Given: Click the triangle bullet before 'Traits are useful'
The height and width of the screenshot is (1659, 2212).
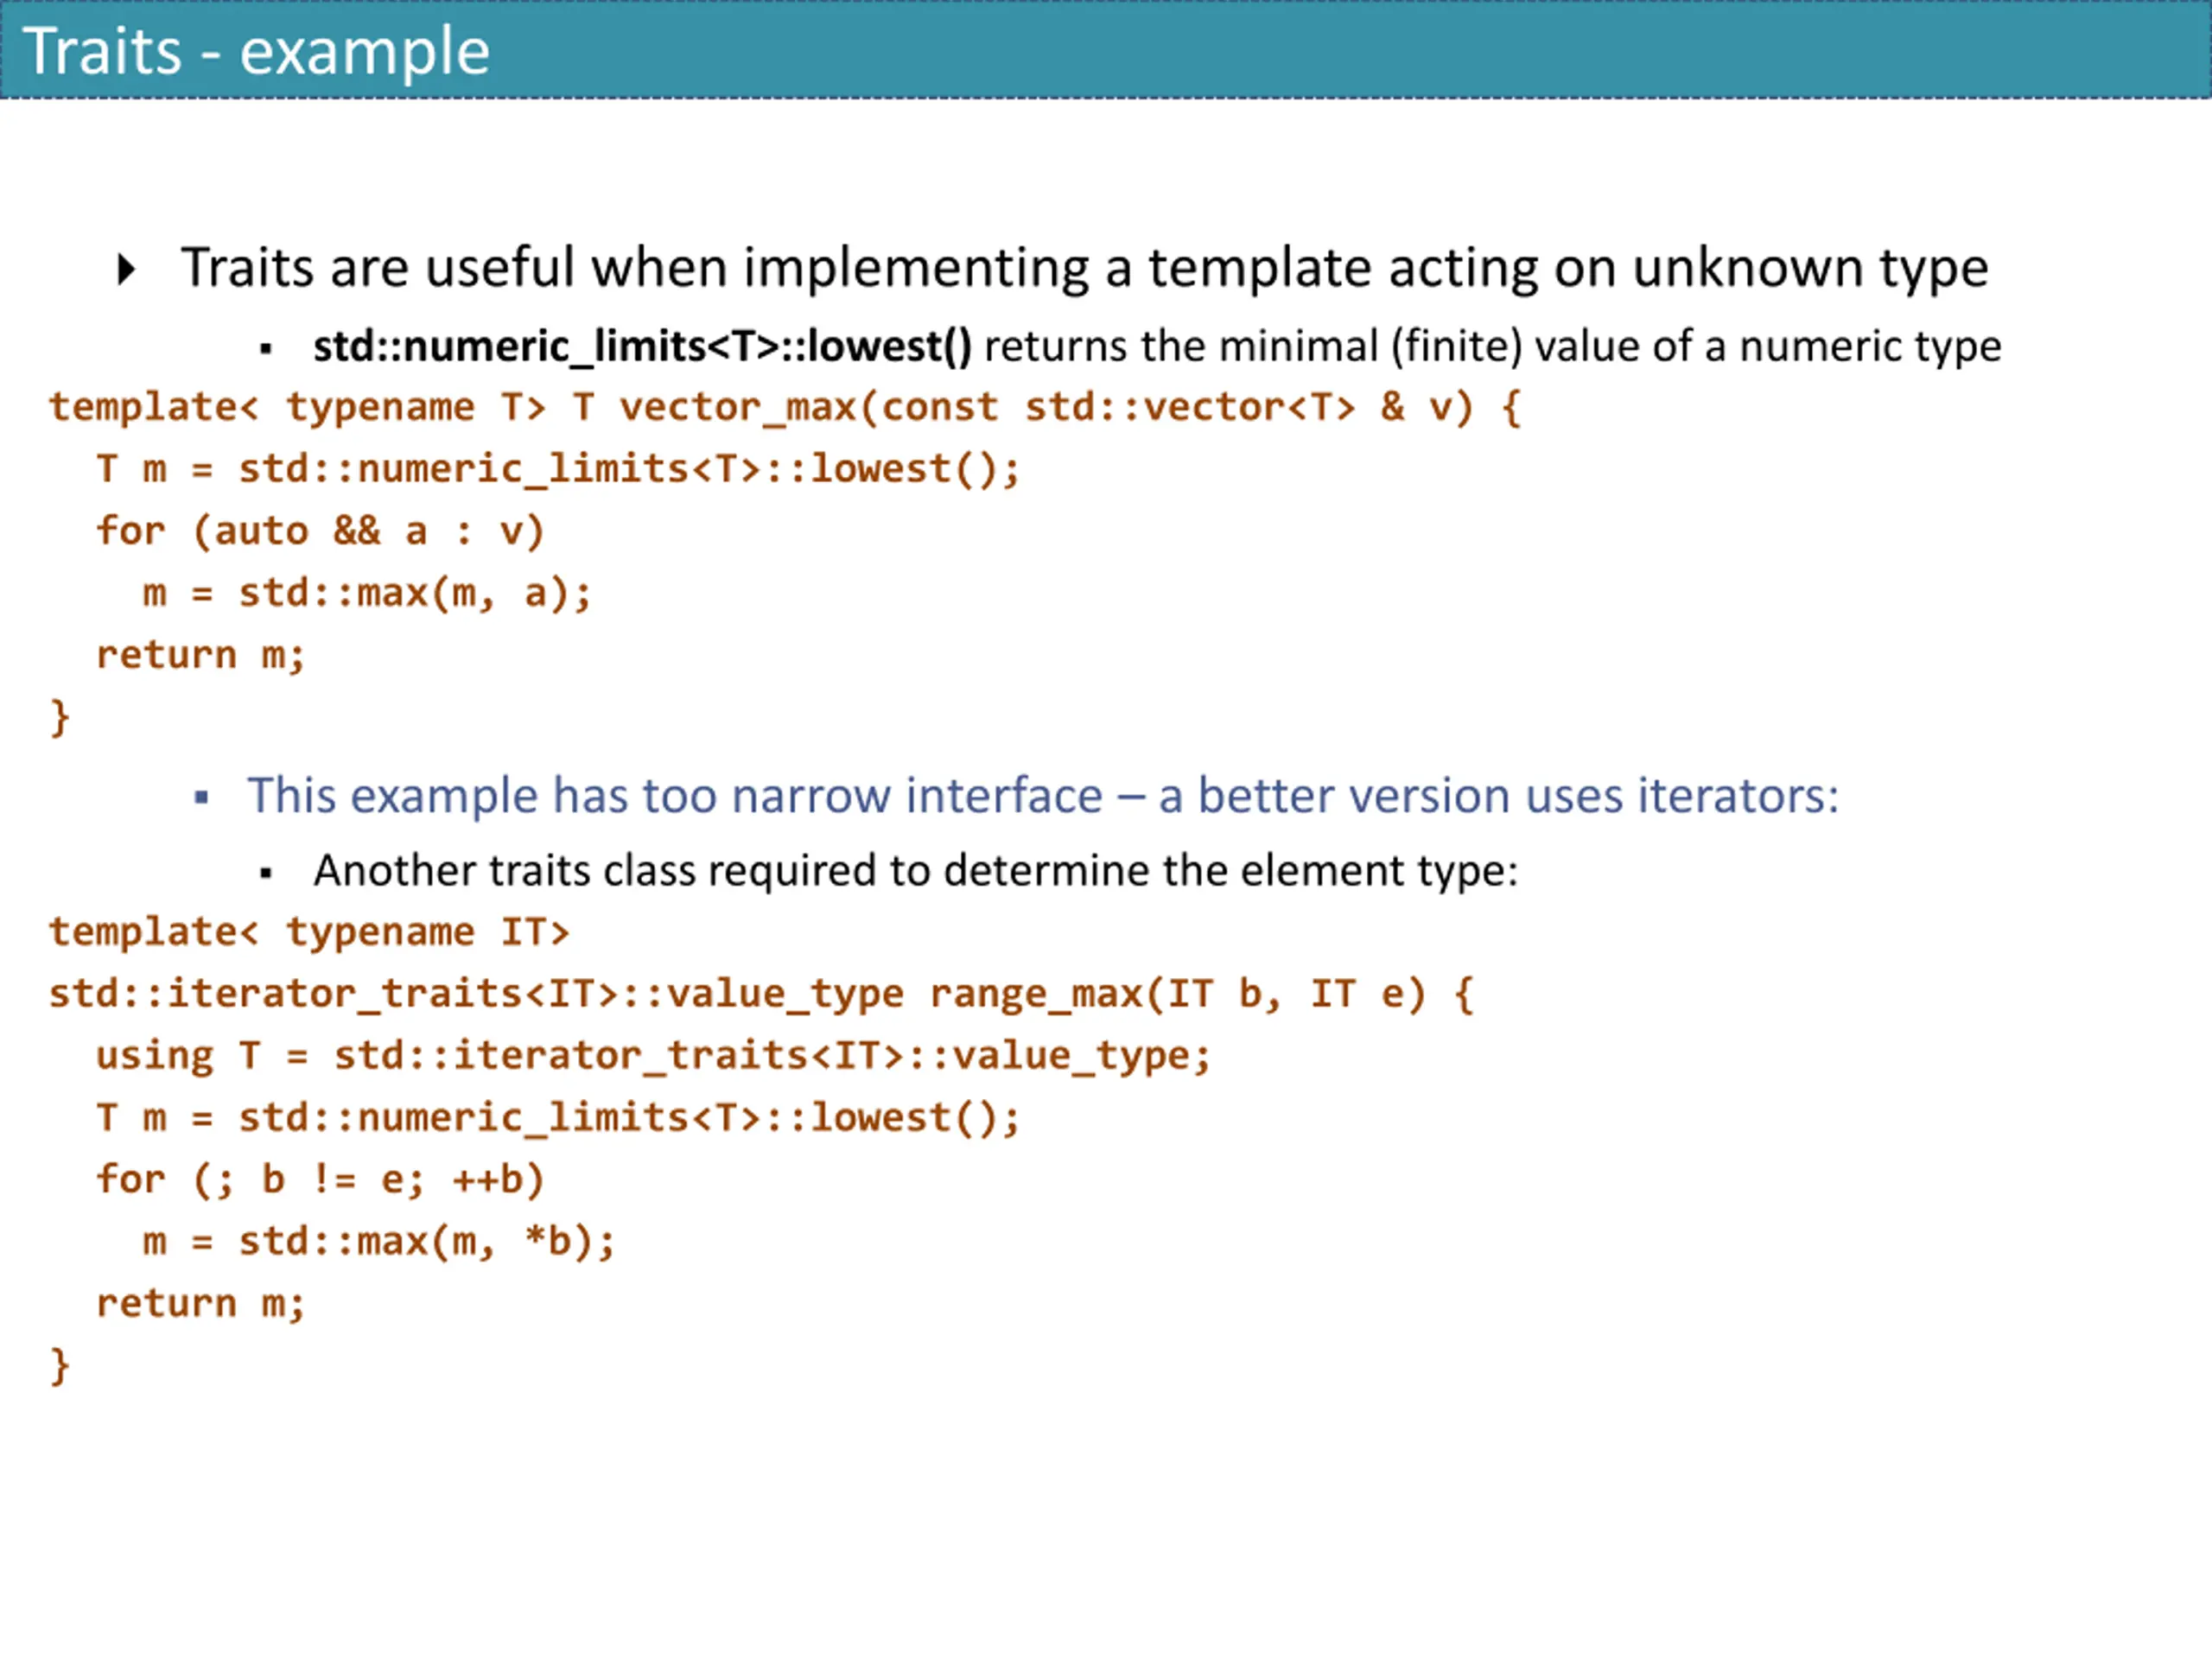Looking at the screenshot, I should click(x=126, y=269).
